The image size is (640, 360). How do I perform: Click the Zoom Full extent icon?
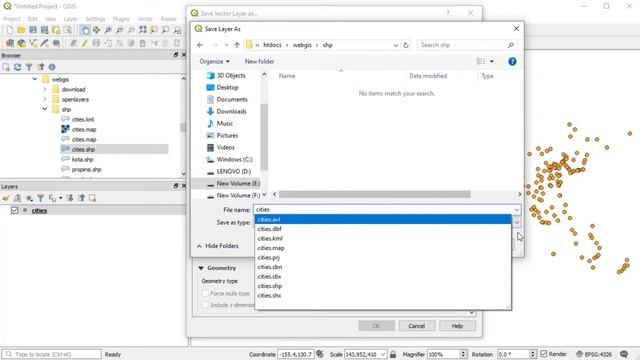click(142, 30)
